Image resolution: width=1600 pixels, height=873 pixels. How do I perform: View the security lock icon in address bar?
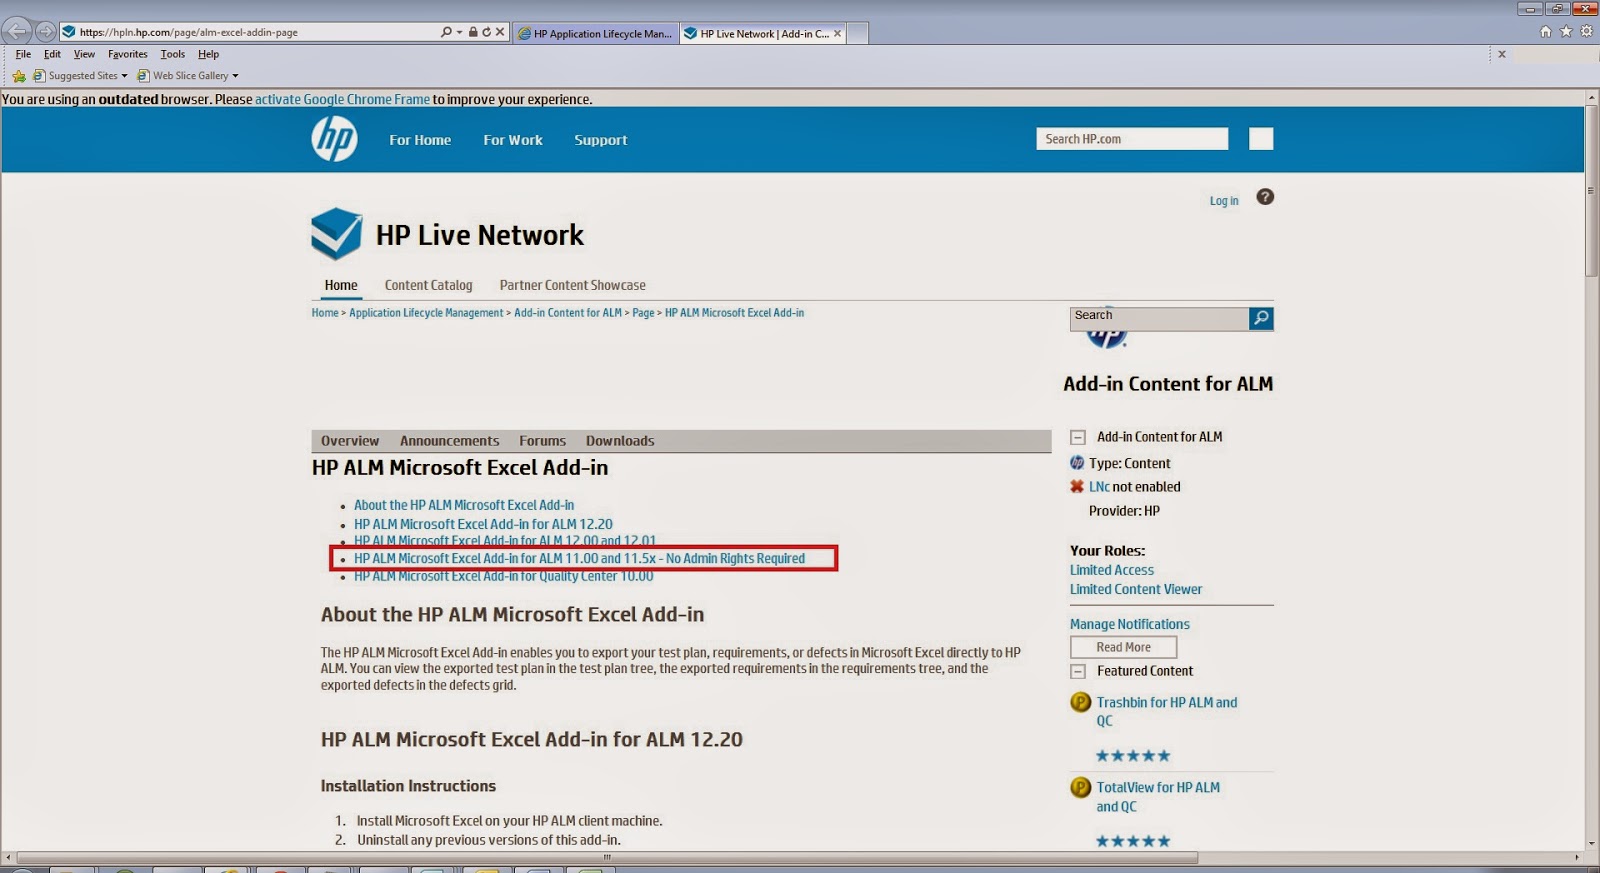[473, 32]
